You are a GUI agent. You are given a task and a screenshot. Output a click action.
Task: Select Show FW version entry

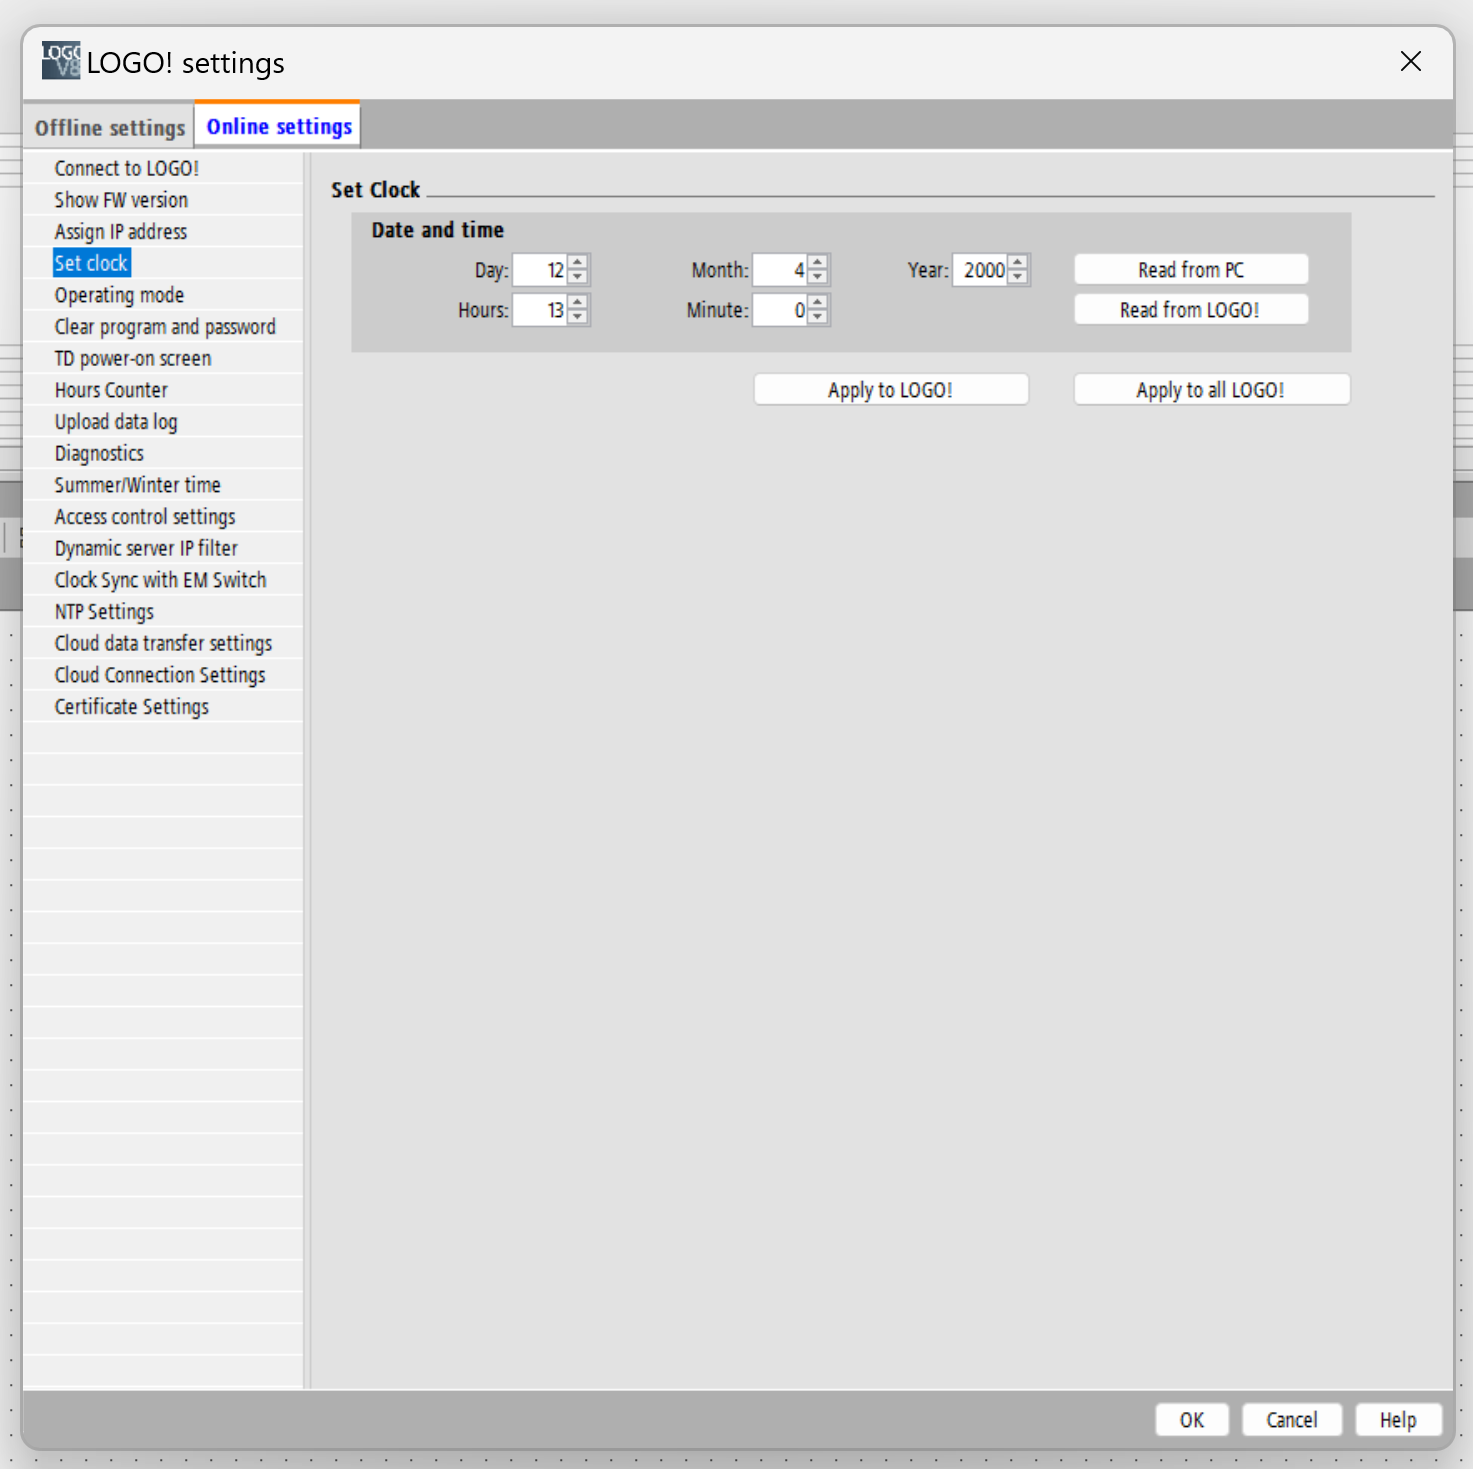coord(121,200)
